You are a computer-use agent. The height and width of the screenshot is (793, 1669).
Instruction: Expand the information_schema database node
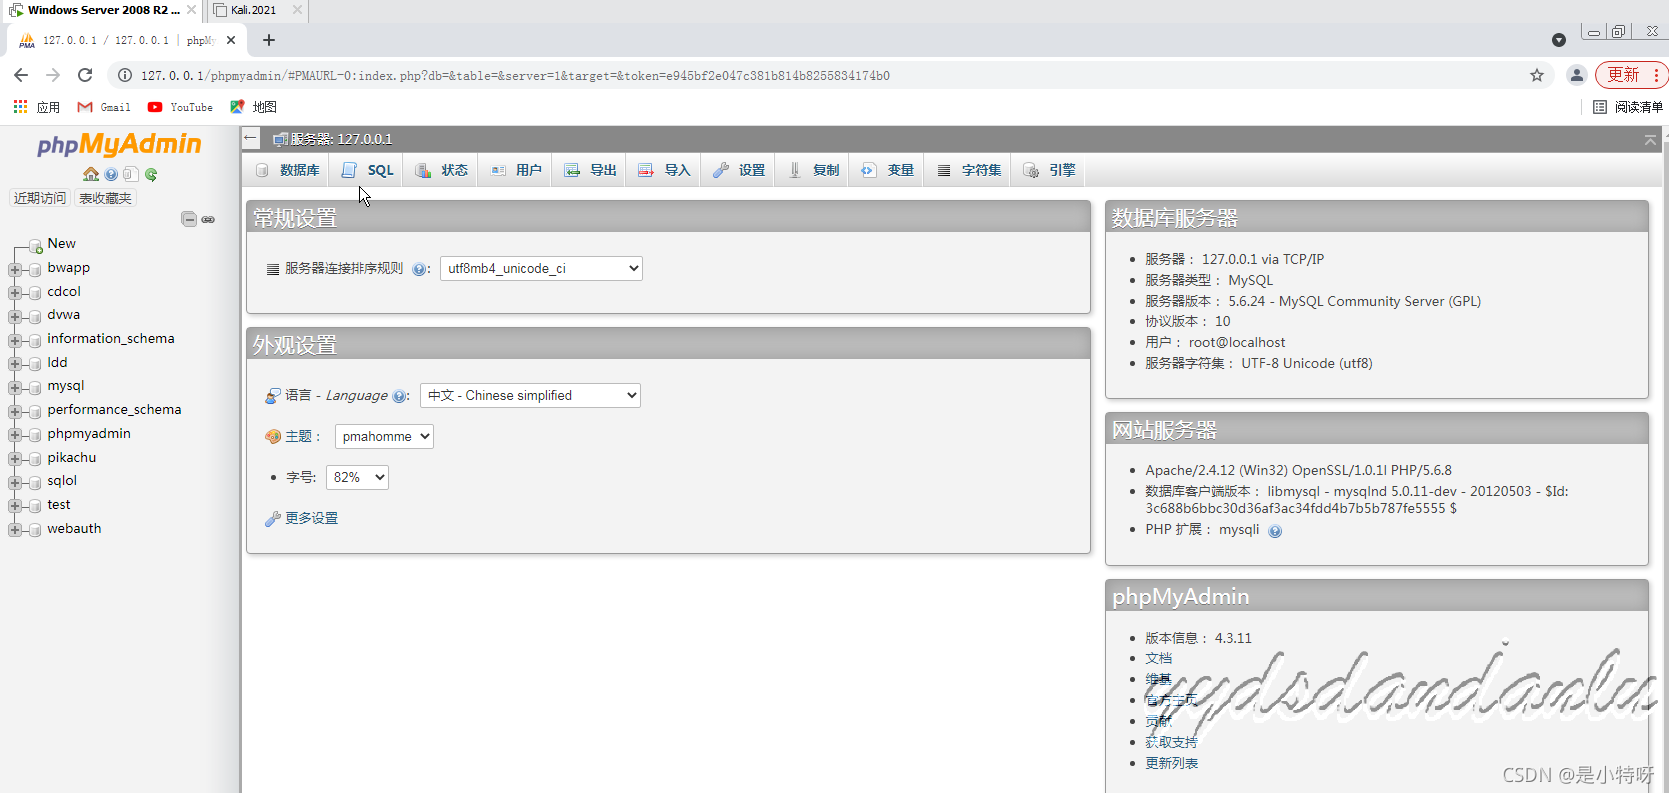click(15, 340)
